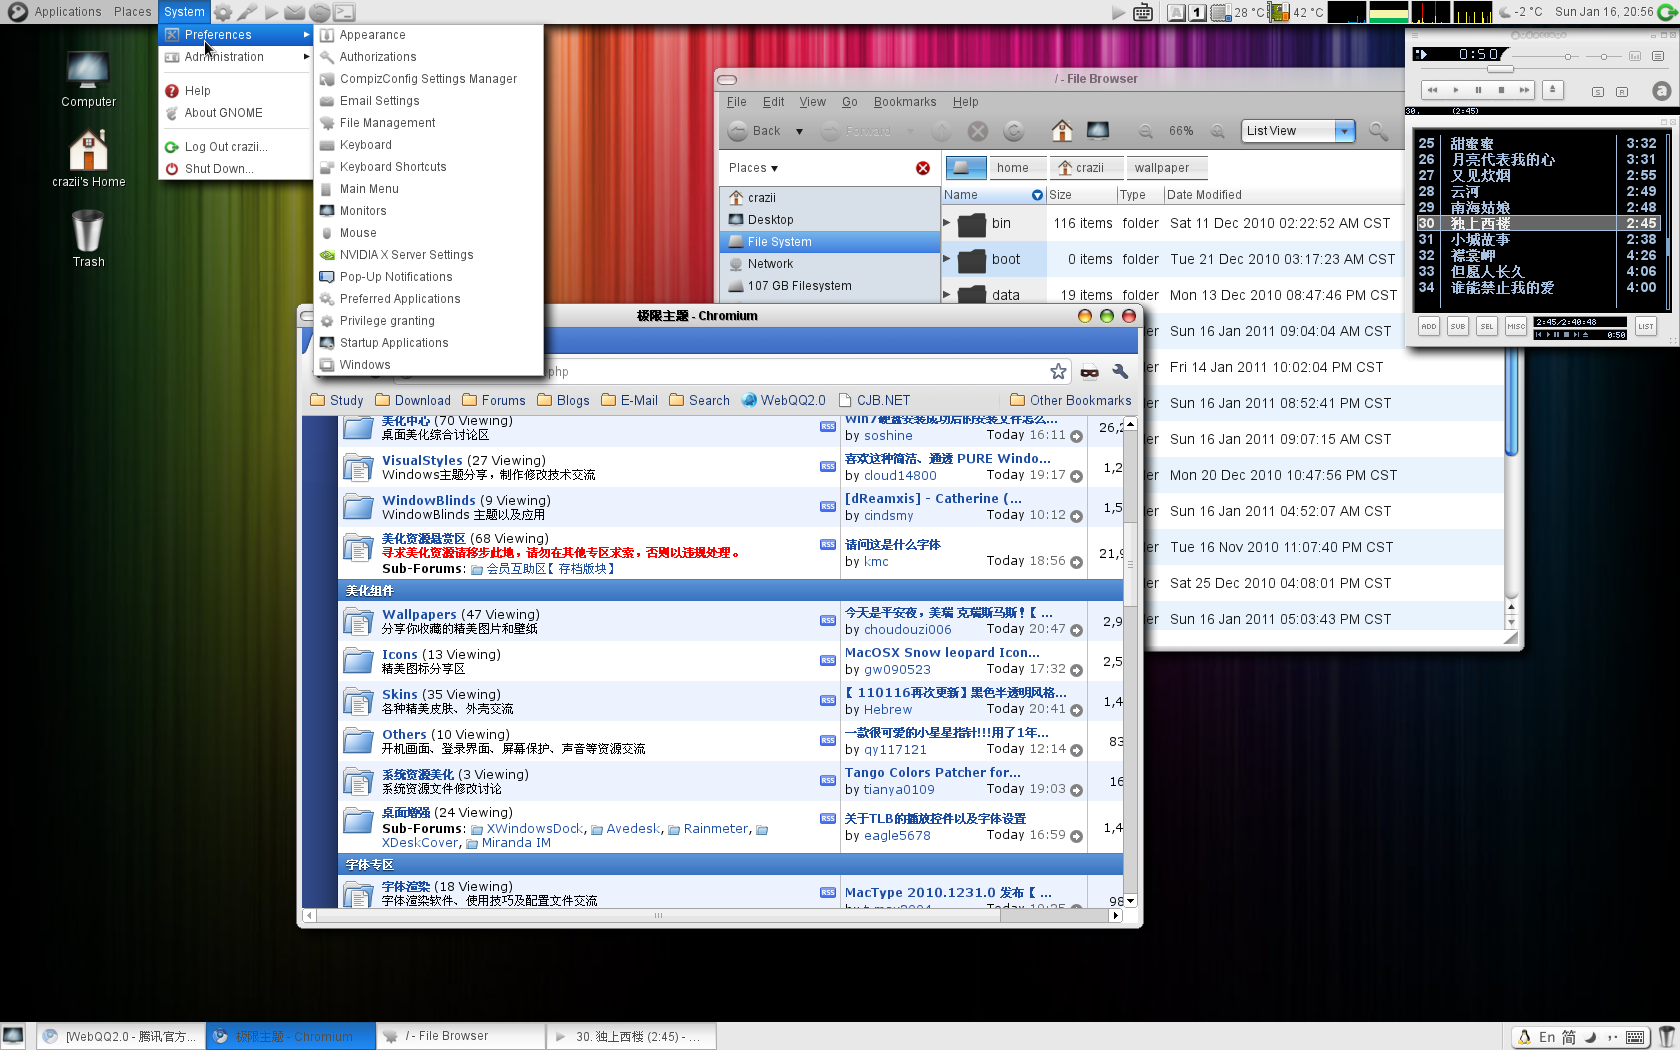This screenshot has width=1680, height=1050.
Task: Stop playback in Audacious player
Action: click(1501, 90)
